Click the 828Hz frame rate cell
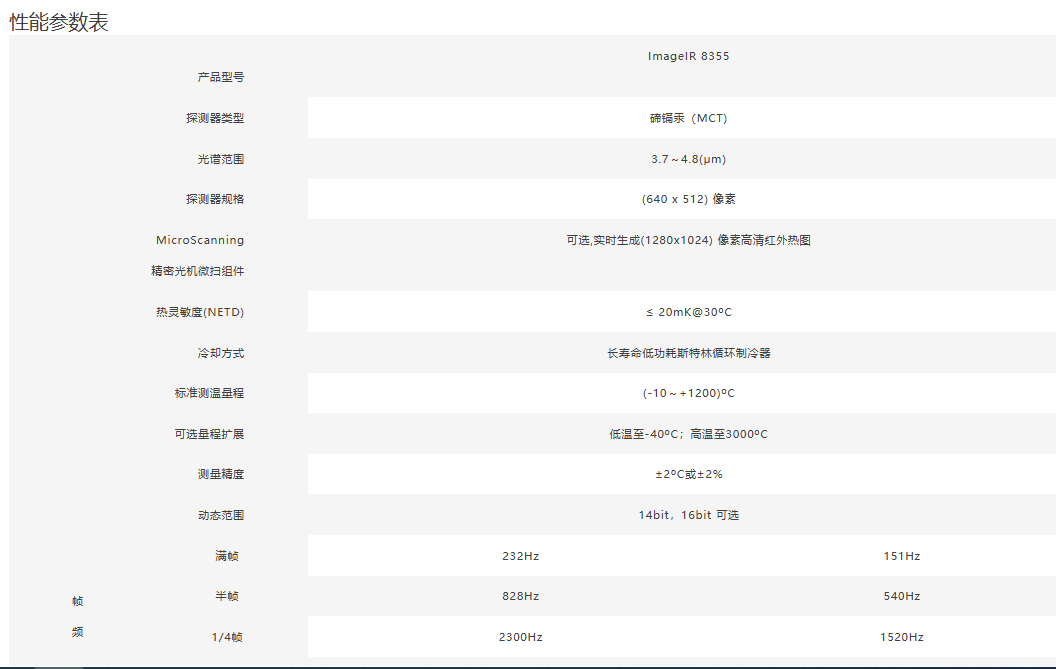Viewport: 1056px width, 669px height. pyautogui.click(x=521, y=596)
